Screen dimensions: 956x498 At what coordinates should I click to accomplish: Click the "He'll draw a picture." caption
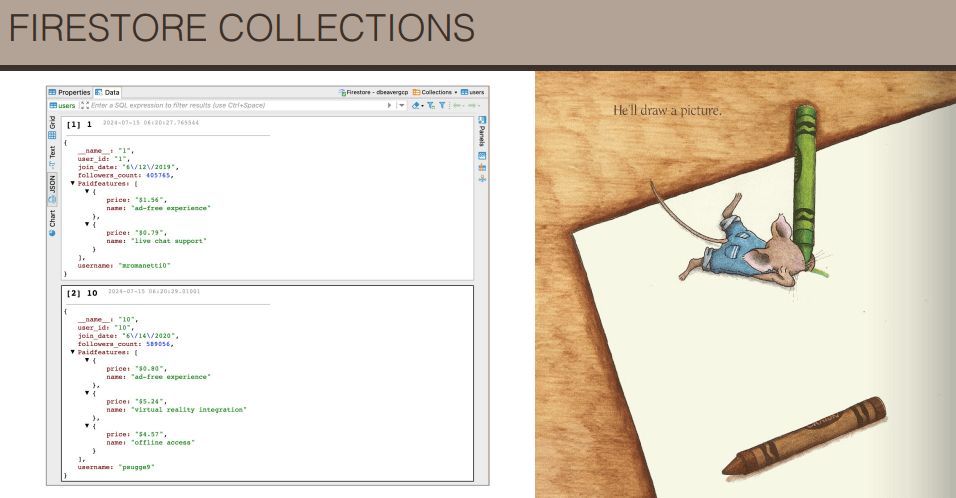(x=667, y=110)
